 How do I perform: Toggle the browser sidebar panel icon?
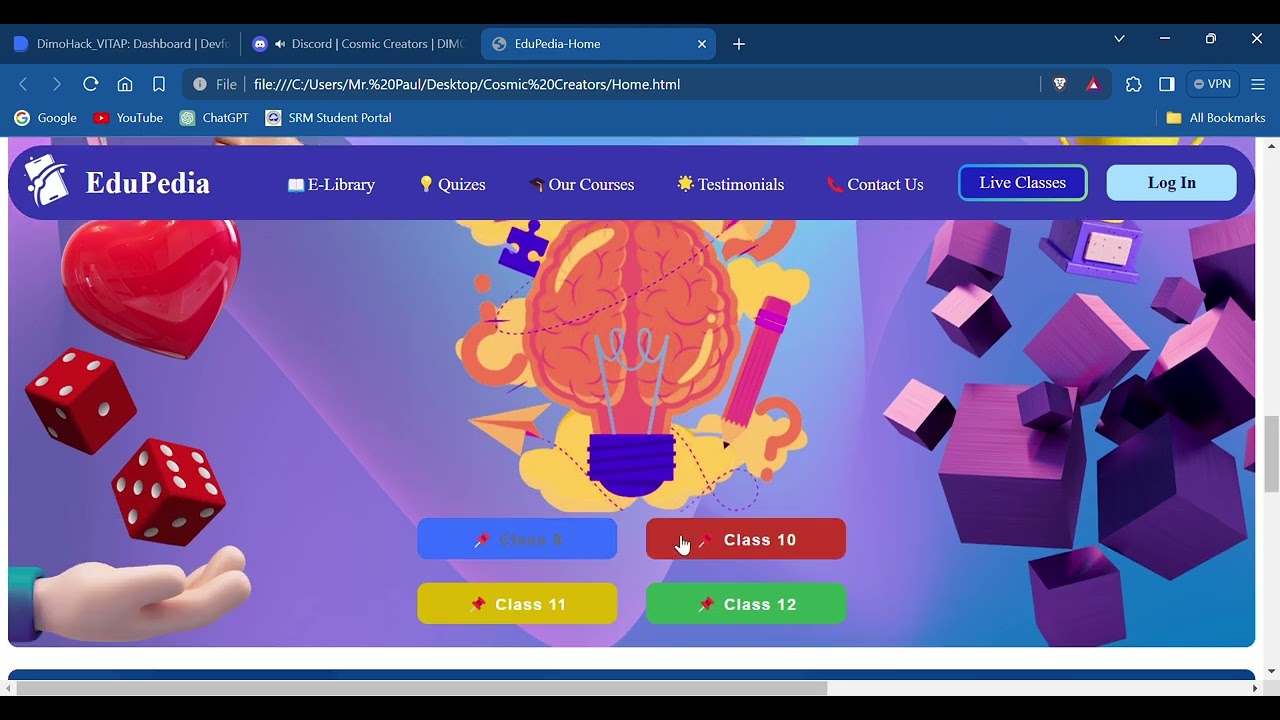tap(1167, 84)
